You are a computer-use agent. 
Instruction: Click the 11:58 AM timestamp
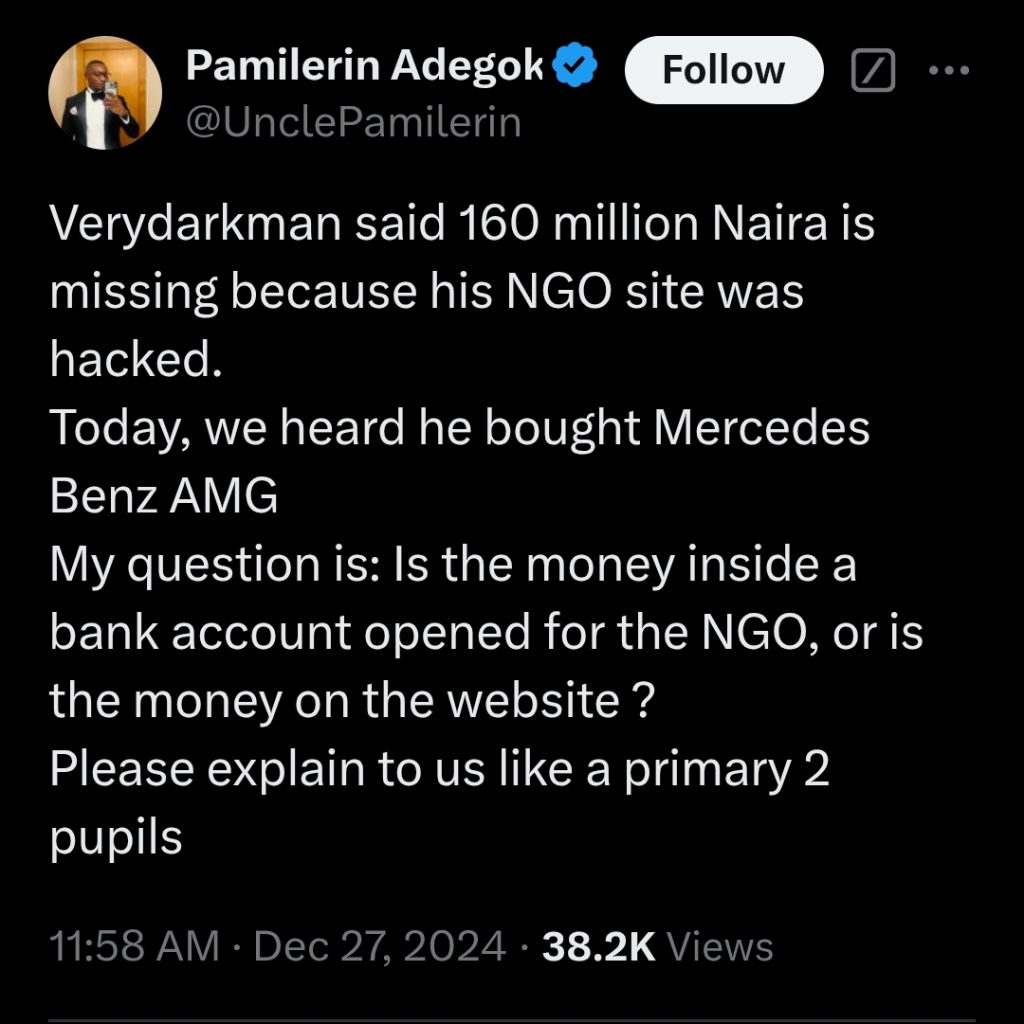(134, 946)
